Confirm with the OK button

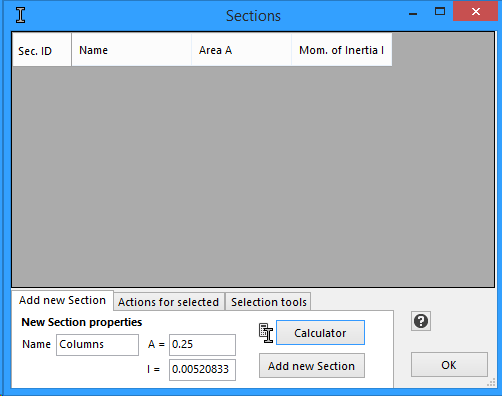pyautogui.click(x=449, y=365)
